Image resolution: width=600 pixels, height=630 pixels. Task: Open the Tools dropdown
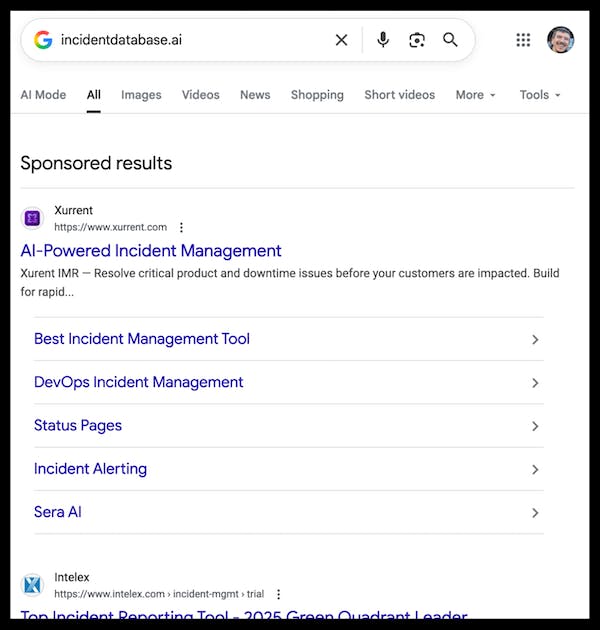point(540,95)
